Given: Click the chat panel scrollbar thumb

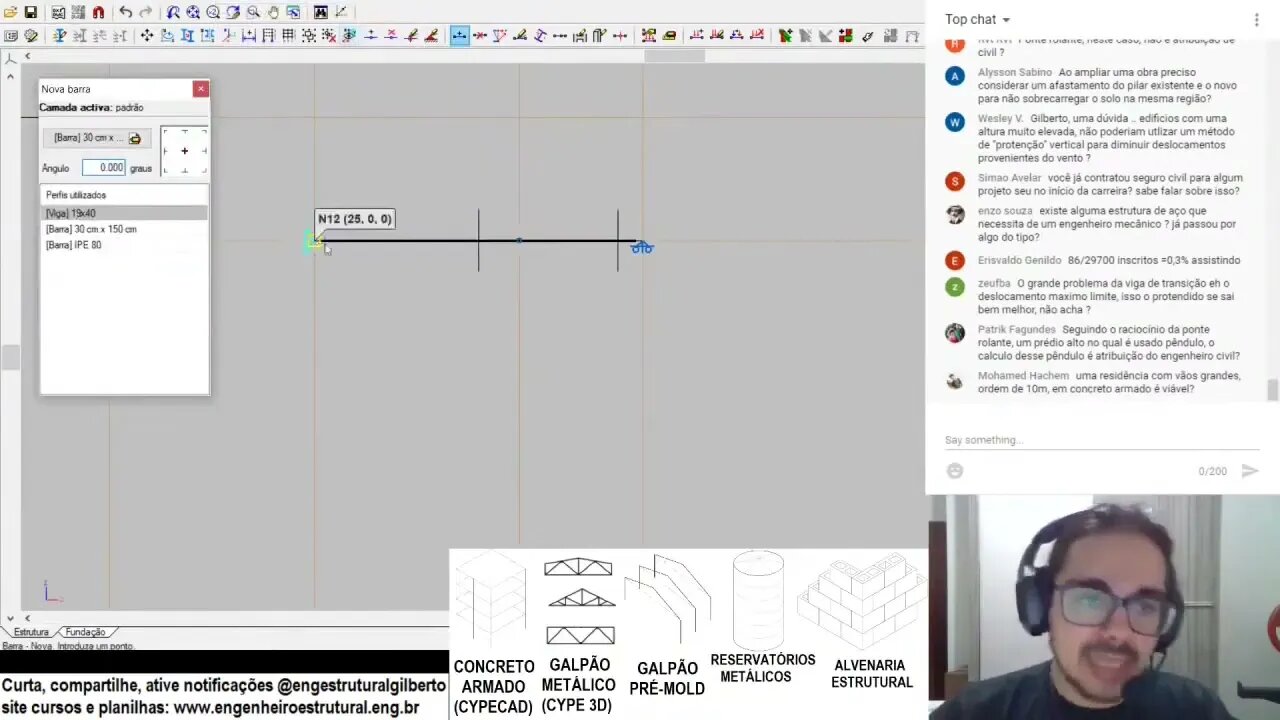Looking at the screenshot, I should click(x=1272, y=390).
